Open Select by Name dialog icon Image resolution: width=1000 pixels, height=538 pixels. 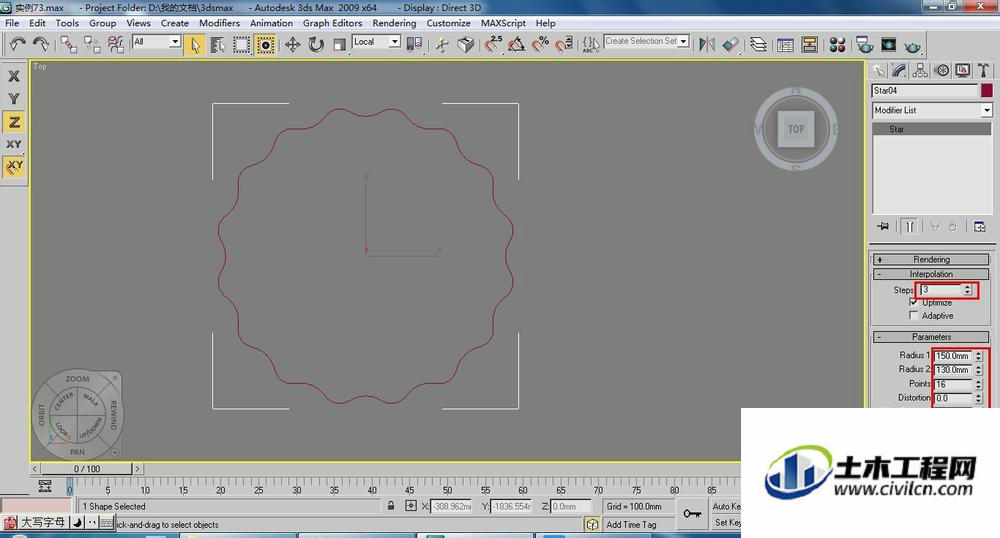(217, 45)
